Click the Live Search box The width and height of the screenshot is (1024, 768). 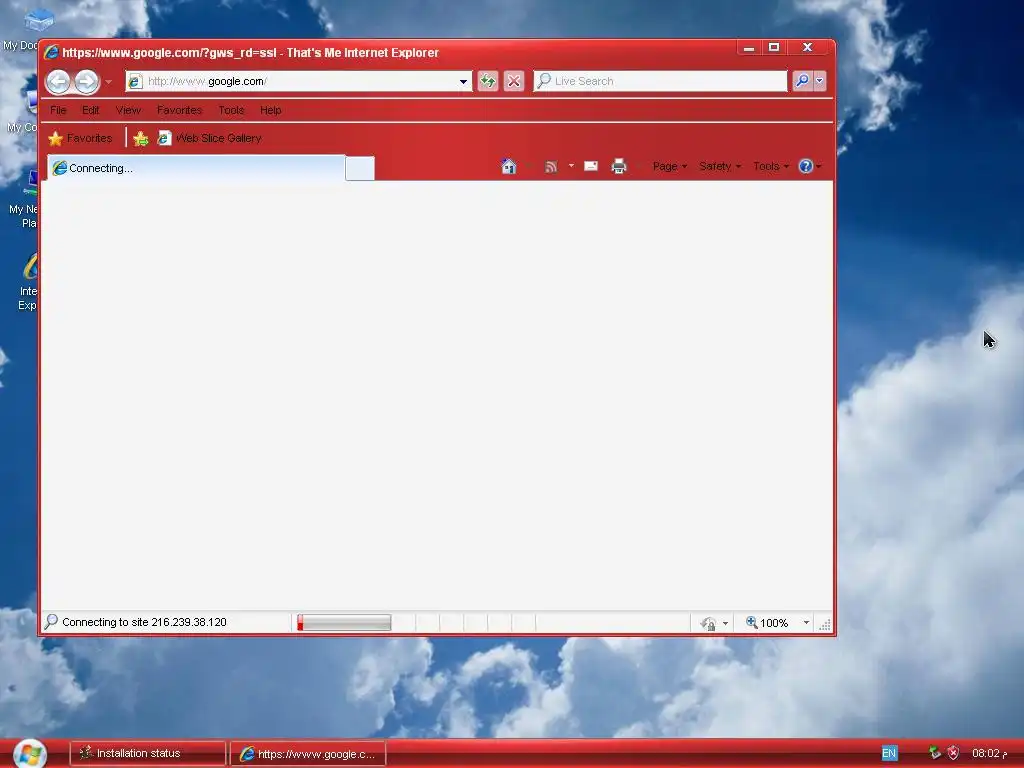661,81
